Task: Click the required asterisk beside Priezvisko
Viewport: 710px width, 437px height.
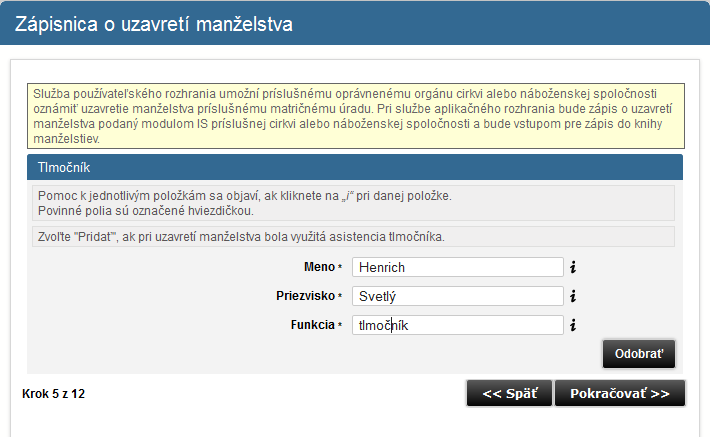Action: pos(340,296)
